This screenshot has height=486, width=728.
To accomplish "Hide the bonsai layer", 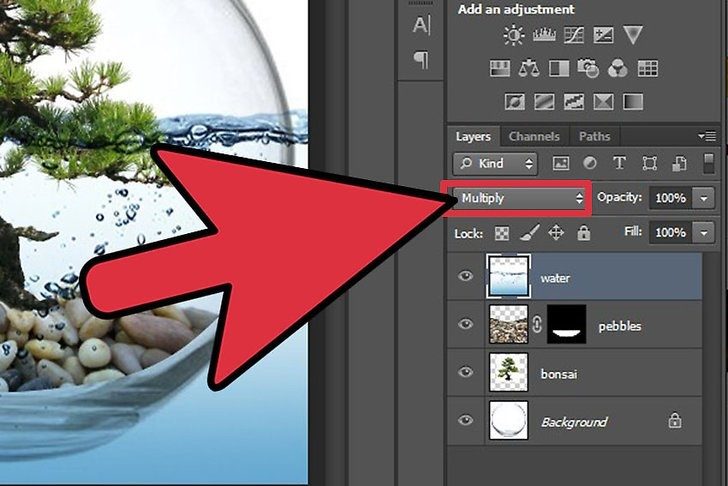I will [x=465, y=372].
